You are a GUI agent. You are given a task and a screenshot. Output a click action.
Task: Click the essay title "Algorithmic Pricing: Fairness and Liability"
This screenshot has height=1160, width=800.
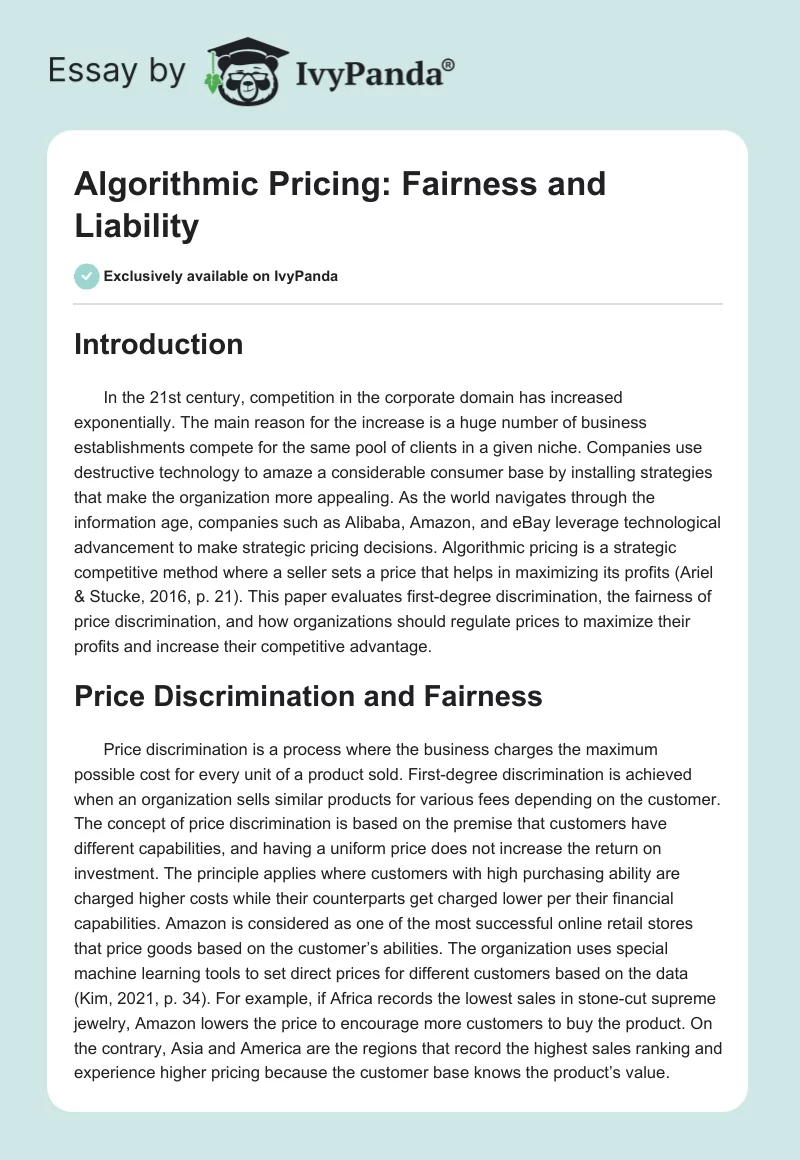click(340, 205)
